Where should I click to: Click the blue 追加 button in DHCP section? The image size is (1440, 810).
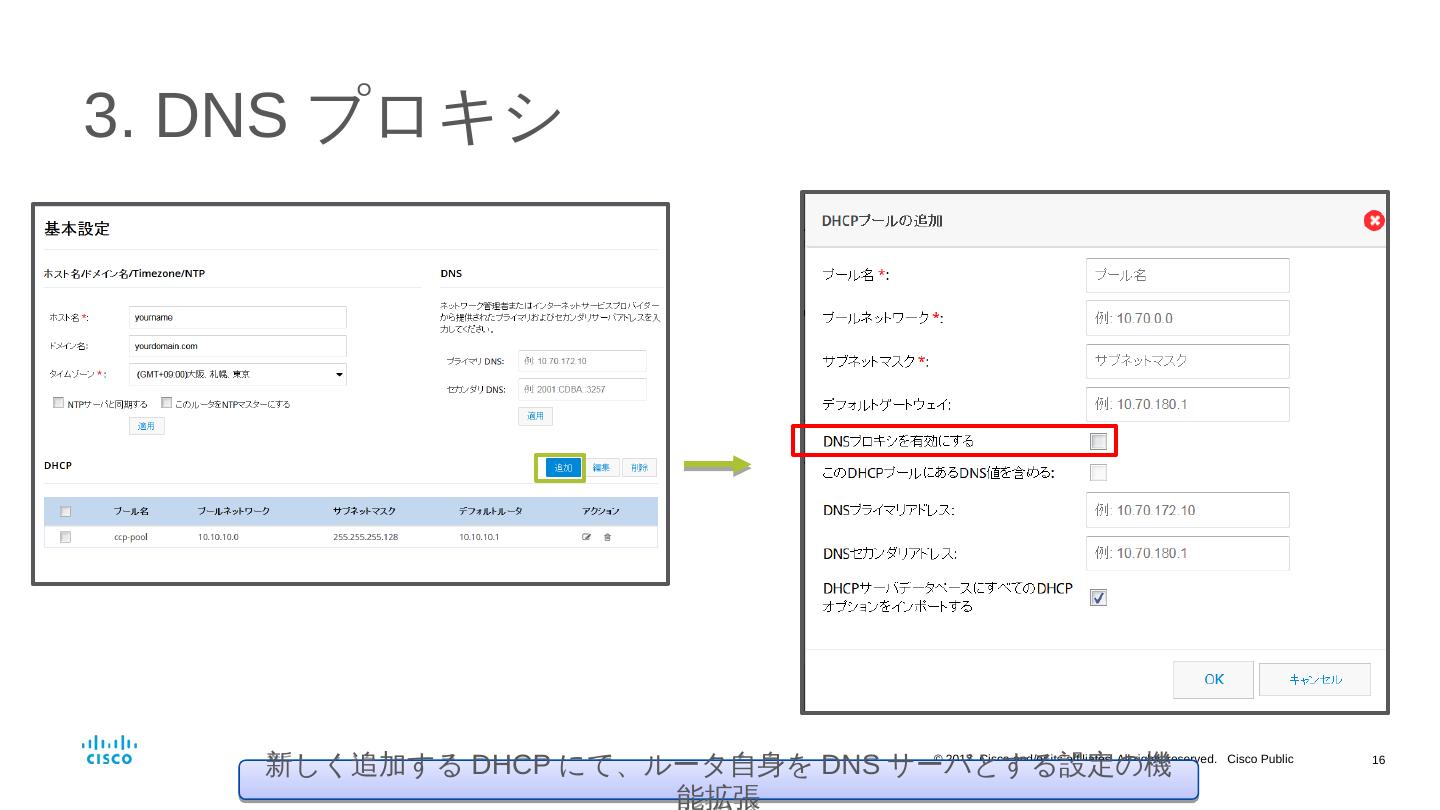pos(563,468)
